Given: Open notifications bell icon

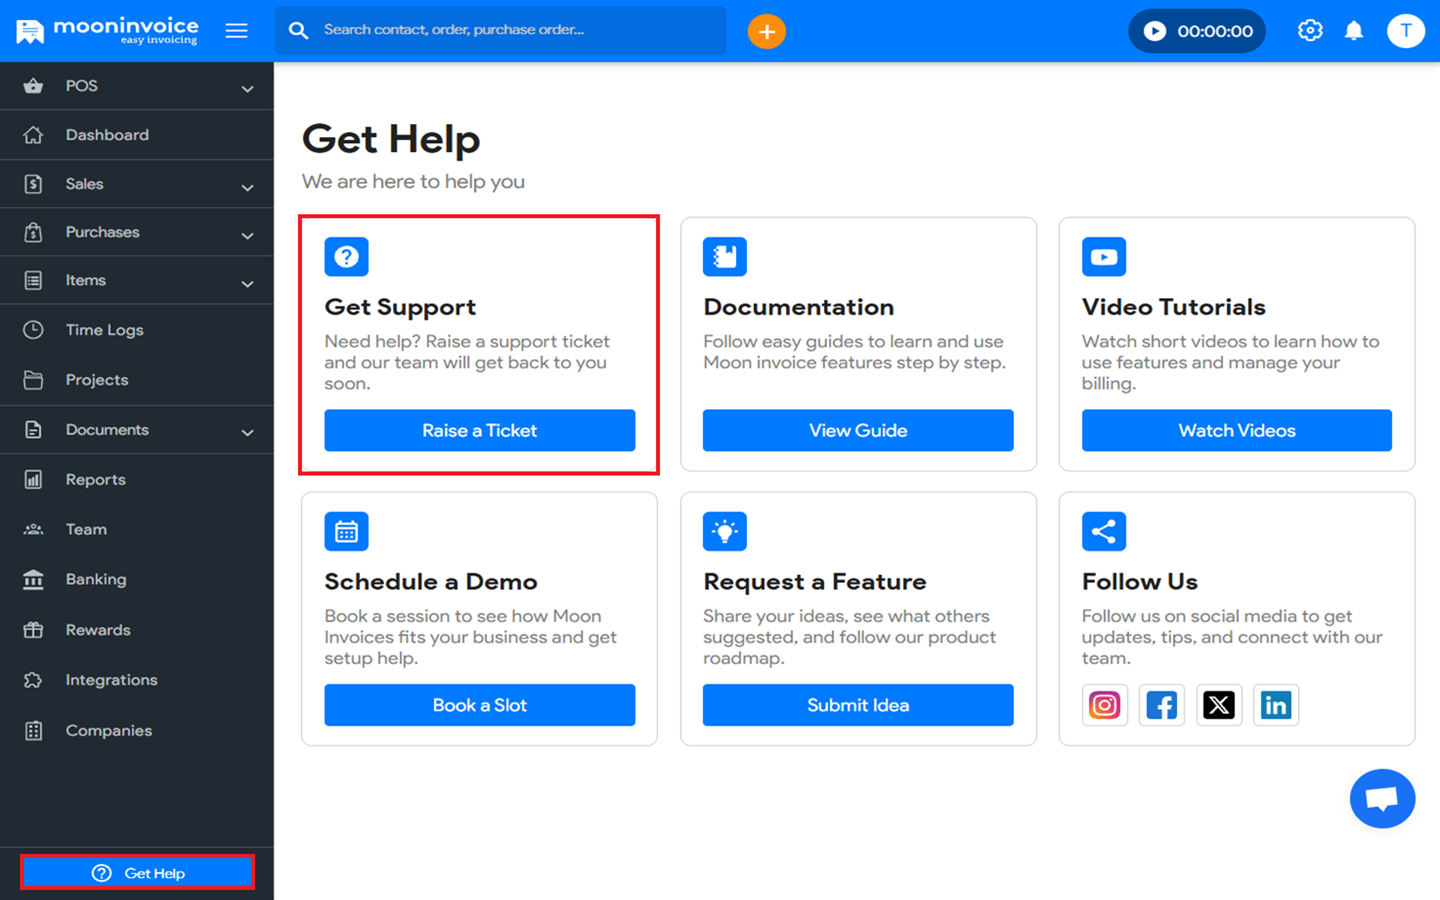Looking at the screenshot, I should tap(1354, 31).
